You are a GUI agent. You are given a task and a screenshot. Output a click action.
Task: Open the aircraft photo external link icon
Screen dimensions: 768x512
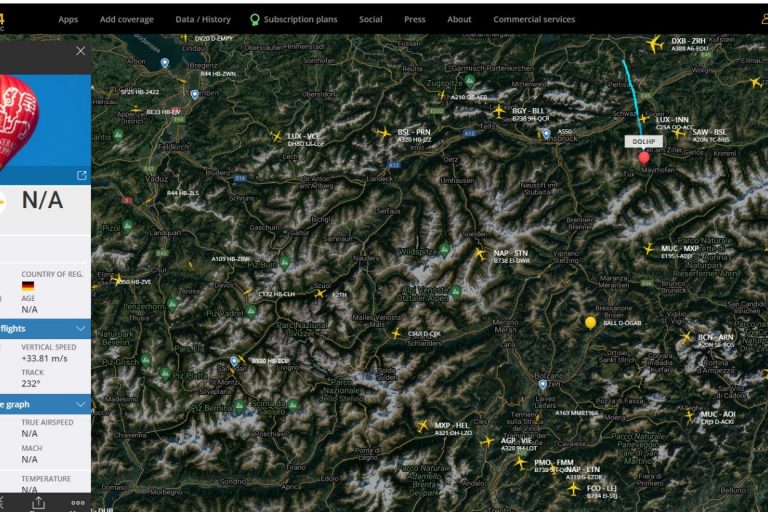(81, 176)
